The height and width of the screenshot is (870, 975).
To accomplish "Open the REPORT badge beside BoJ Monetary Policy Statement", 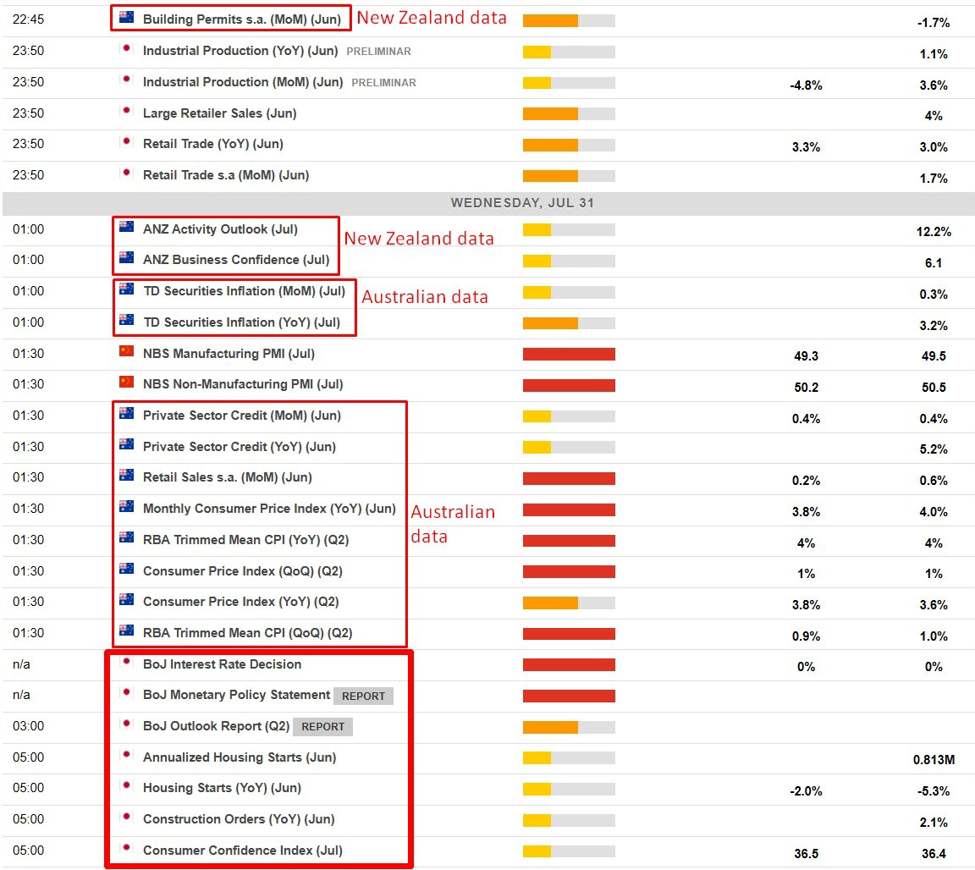I will pos(363,695).
